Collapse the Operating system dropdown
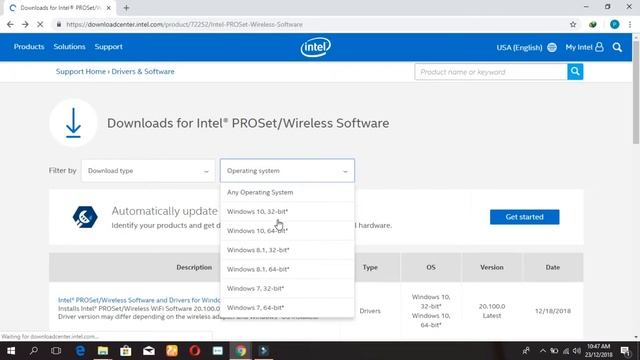The image size is (640, 360). click(x=287, y=171)
